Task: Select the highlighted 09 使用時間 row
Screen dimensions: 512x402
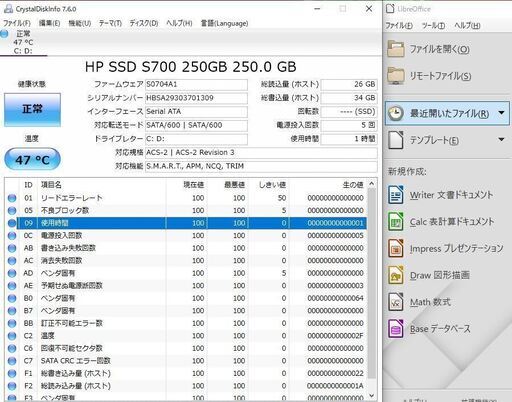Action: pos(187,223)
